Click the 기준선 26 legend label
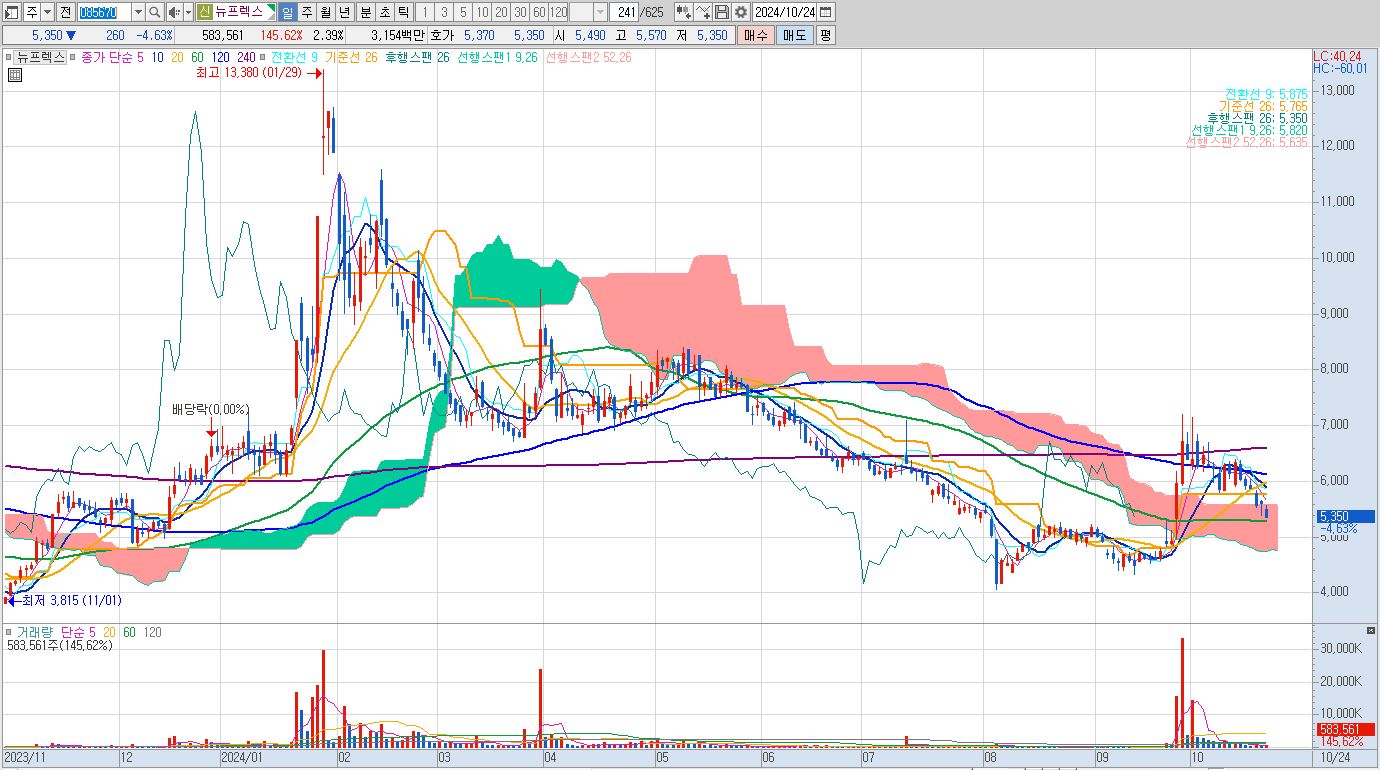This screenshot has width=1380, height=770. [x=351, y=58]
